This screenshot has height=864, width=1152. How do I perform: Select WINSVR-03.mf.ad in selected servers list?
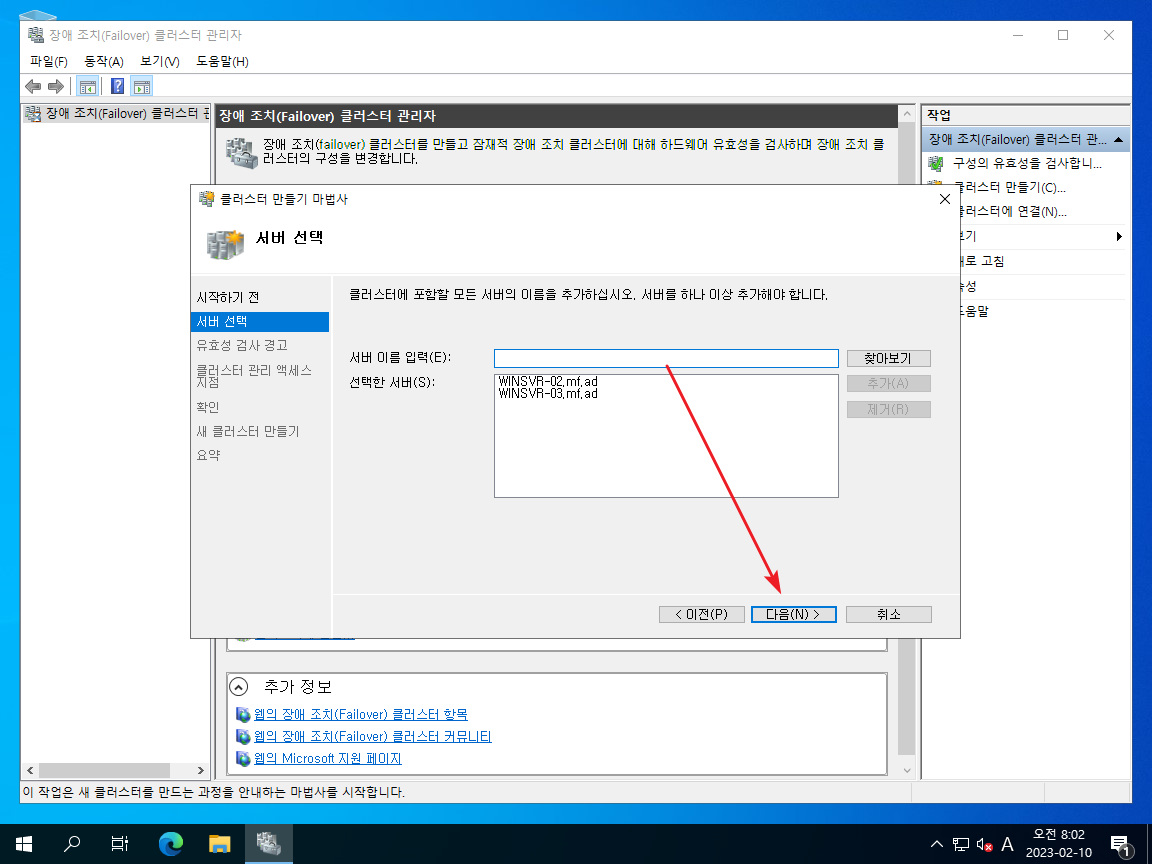[x=548, y=394]
